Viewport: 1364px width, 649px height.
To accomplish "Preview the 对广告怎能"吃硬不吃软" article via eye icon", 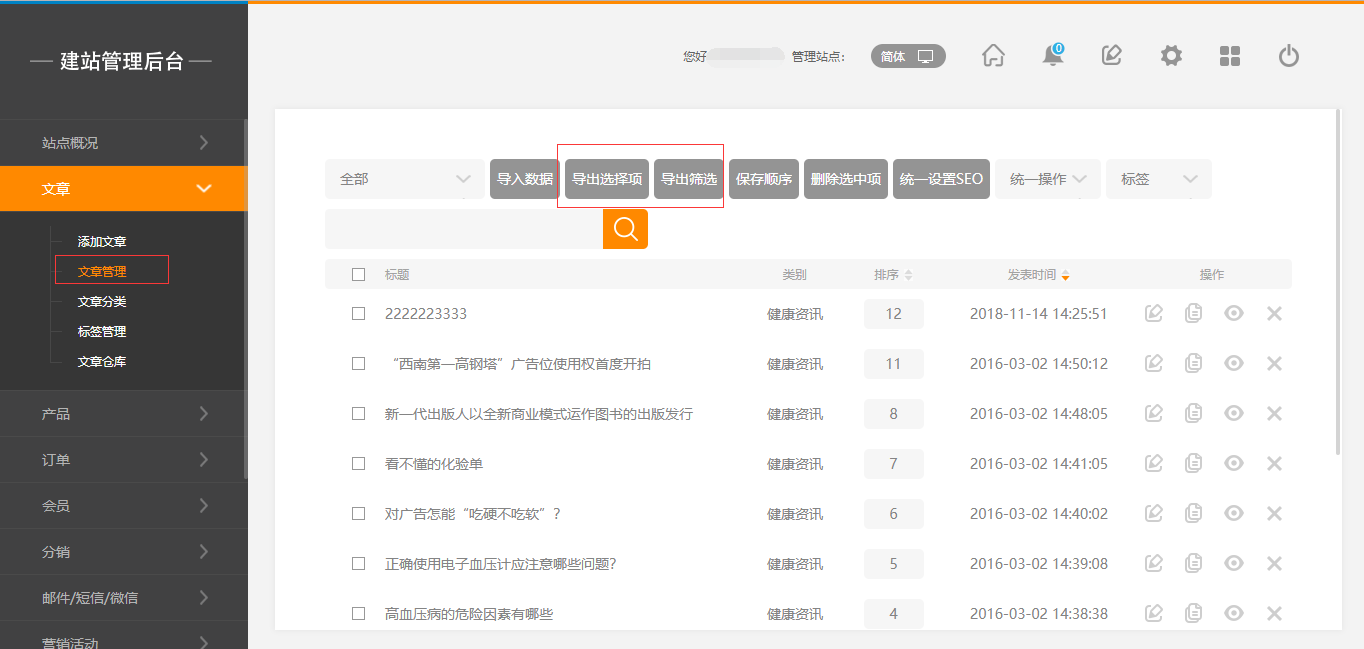I will tap(1234, 514).
